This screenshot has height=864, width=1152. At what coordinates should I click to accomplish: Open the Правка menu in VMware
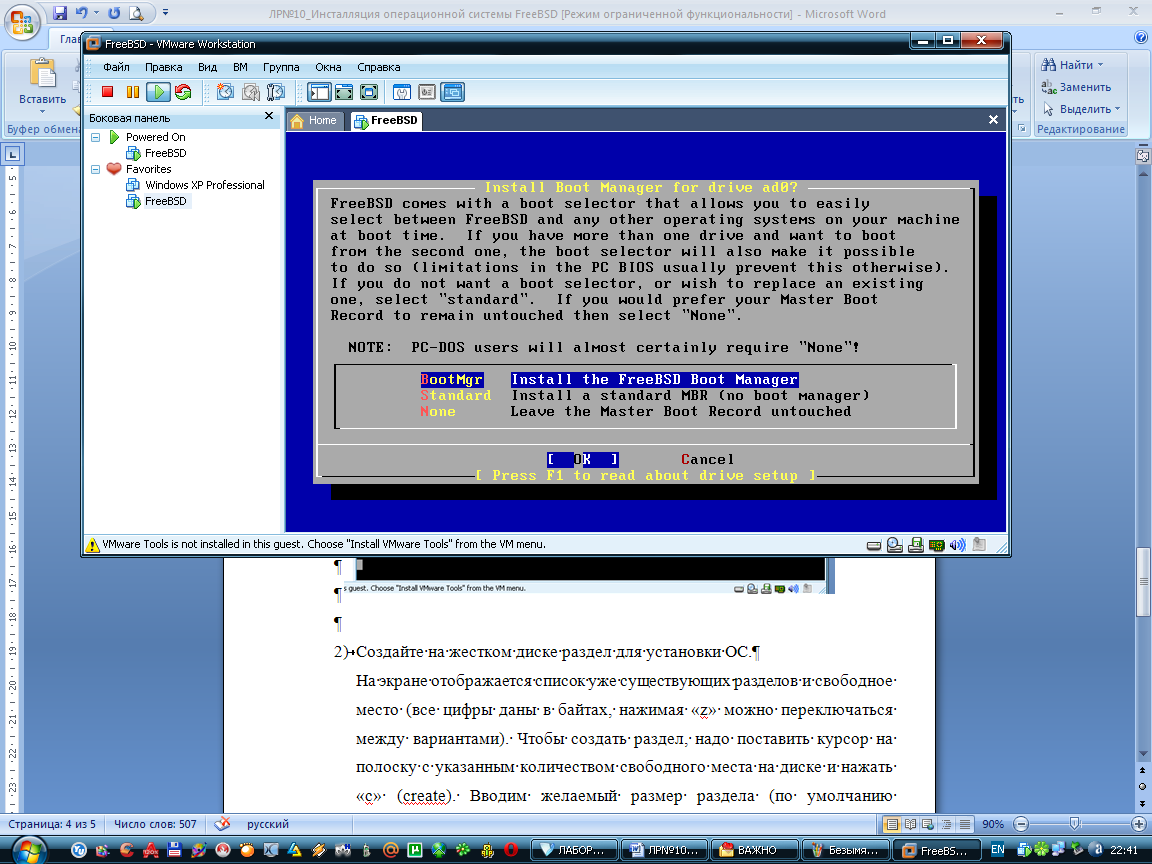pos(163,67)
